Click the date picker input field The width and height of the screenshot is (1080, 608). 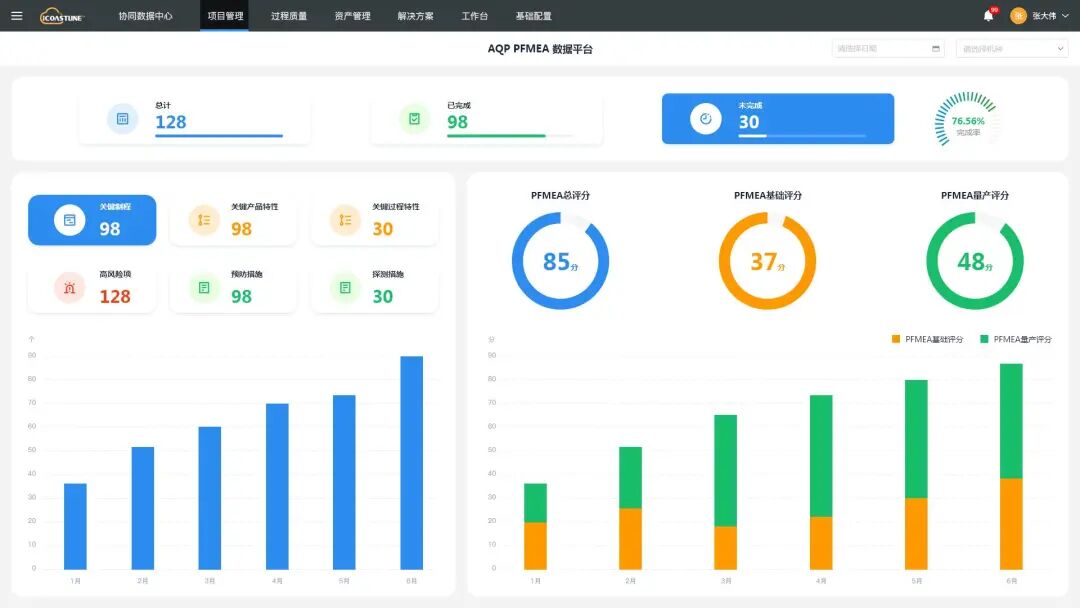[x=887, y=48]
